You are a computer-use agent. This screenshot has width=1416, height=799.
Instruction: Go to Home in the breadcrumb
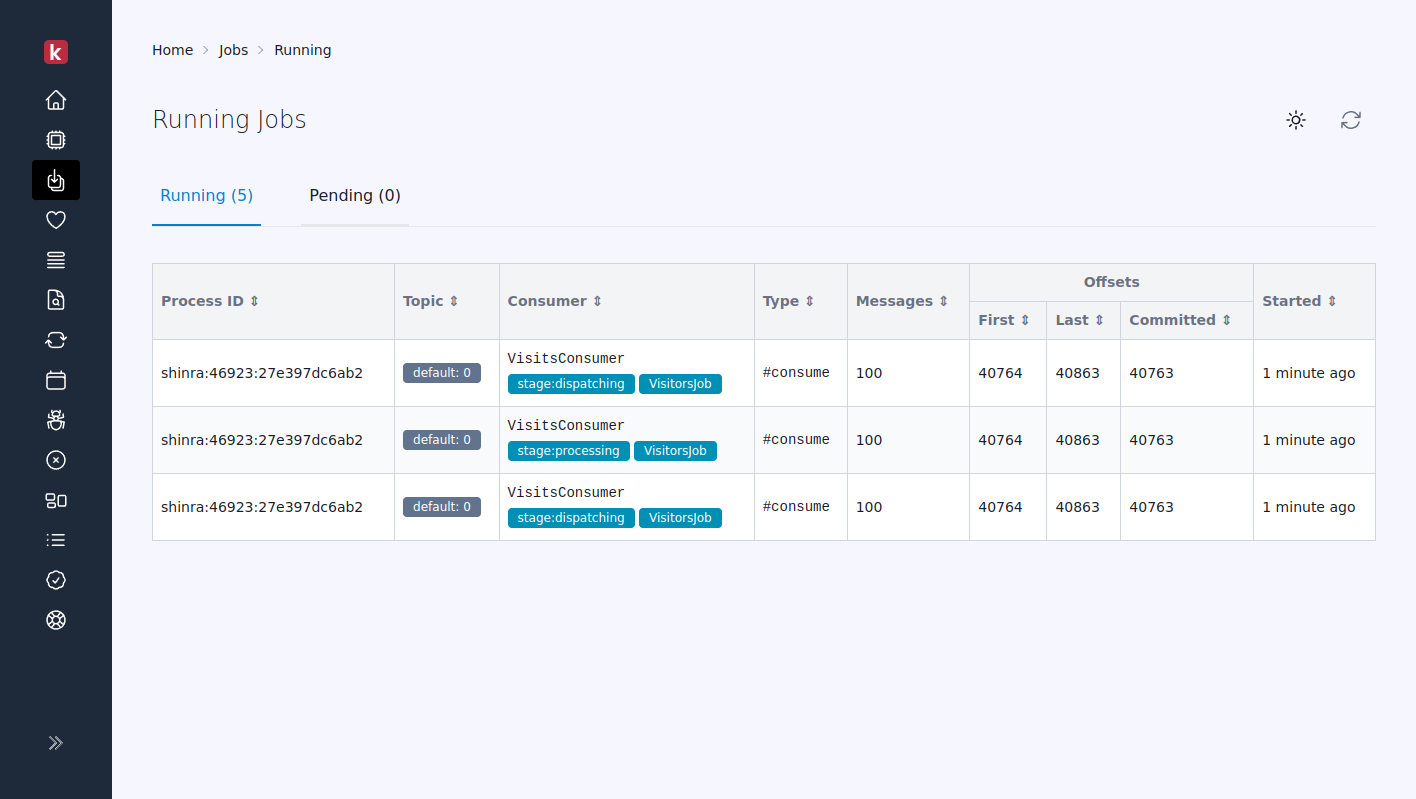point(172,50)
